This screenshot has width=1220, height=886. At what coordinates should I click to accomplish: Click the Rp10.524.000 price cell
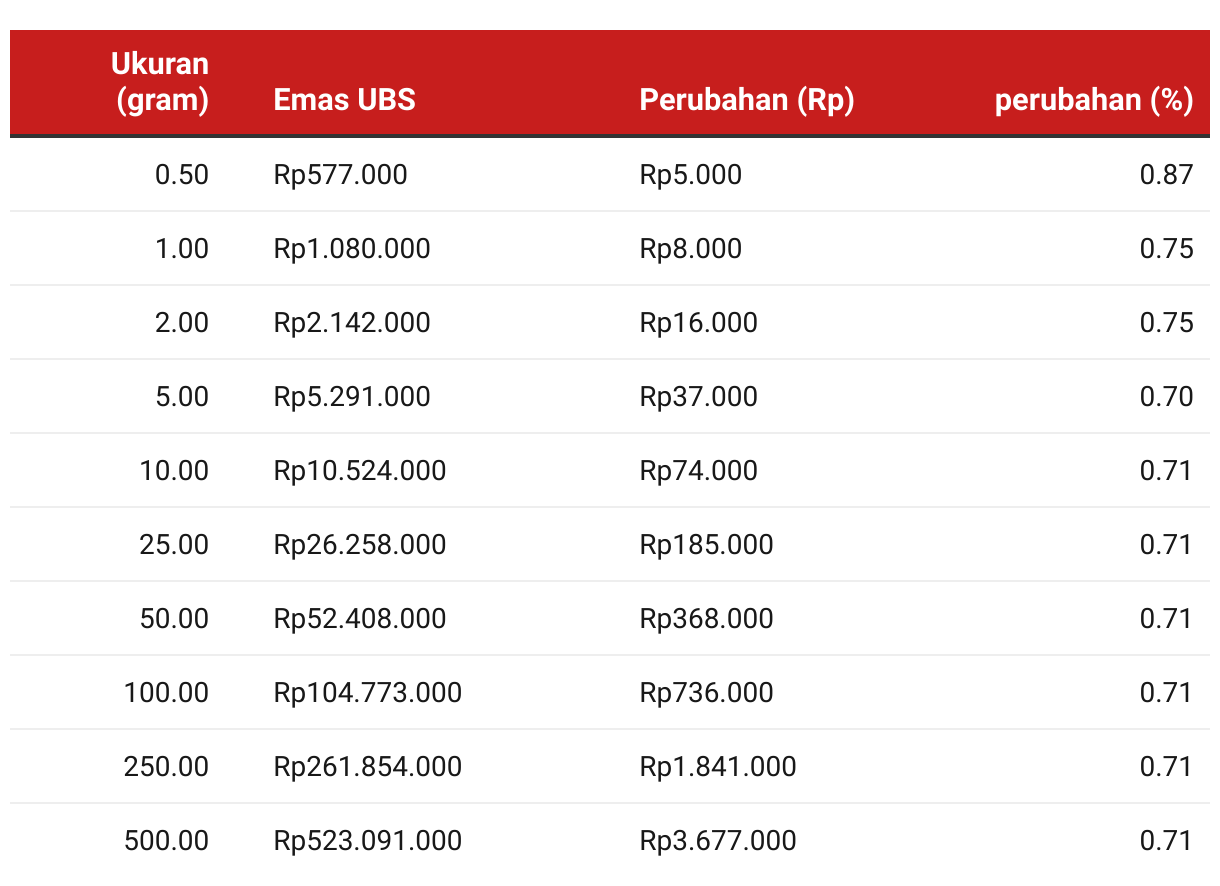360,471
